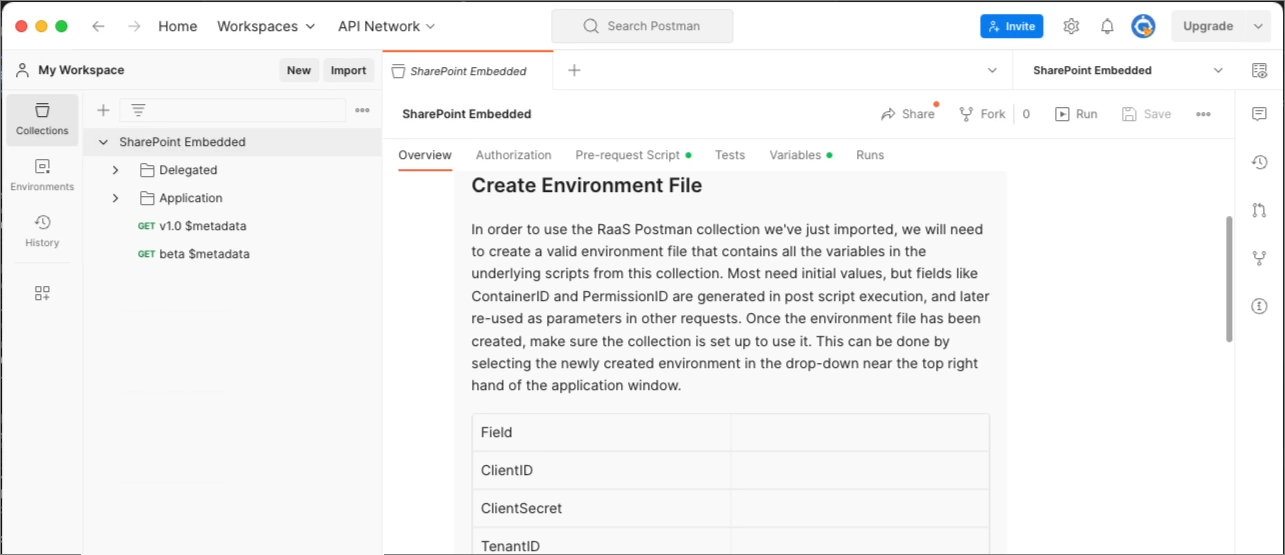Click the Create Environment File heading
The width and height of the screenshot is (1285, 555).
(x=587, y=185)
